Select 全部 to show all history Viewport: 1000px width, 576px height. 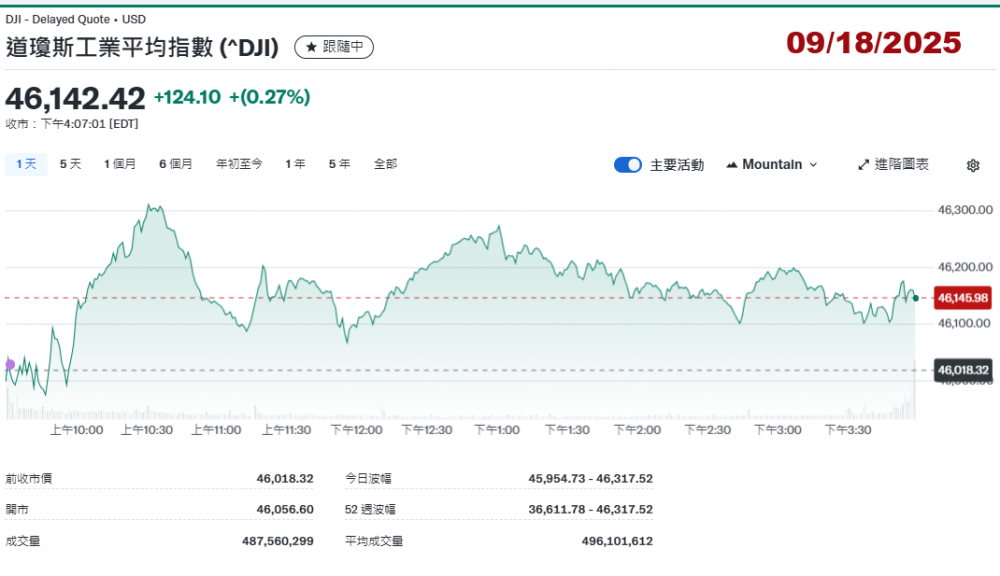pyautogui.click(x=385, y=164)
